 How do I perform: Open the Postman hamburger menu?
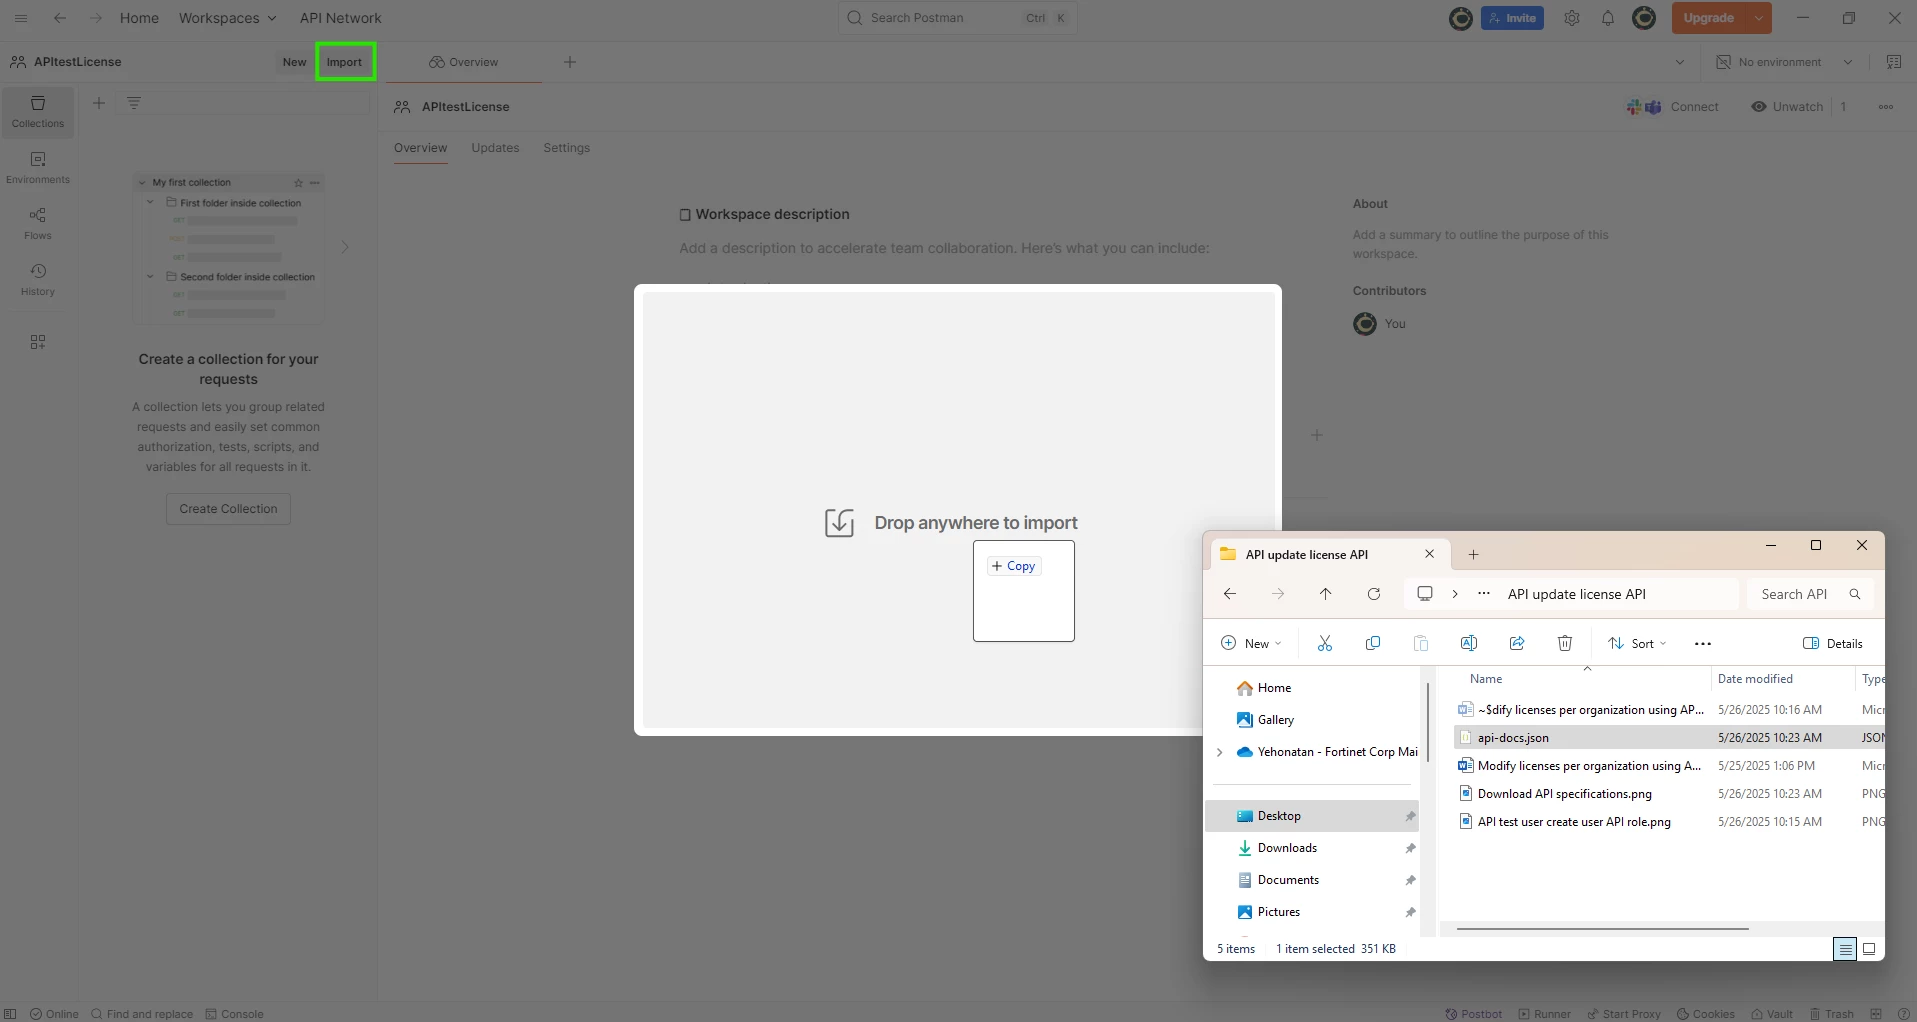(21, 18)
